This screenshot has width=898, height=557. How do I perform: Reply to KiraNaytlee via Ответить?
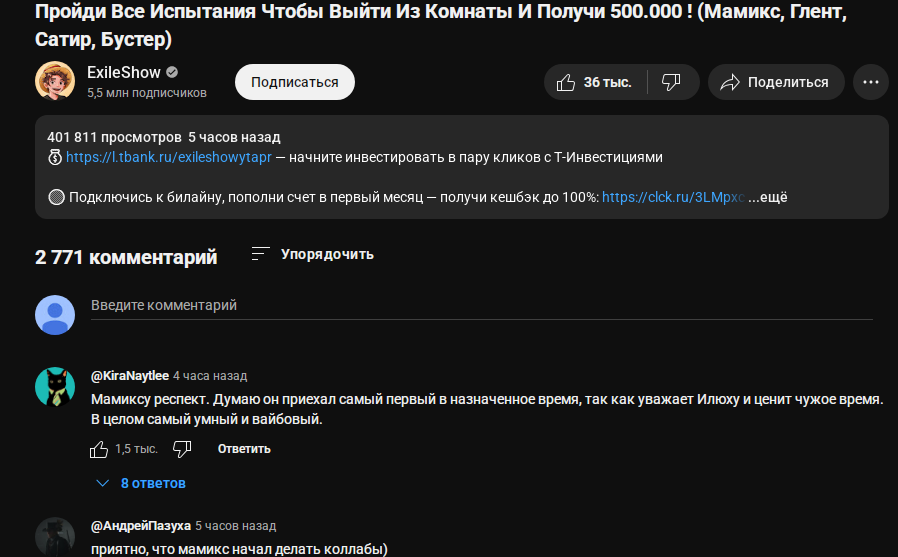(244, 449)
